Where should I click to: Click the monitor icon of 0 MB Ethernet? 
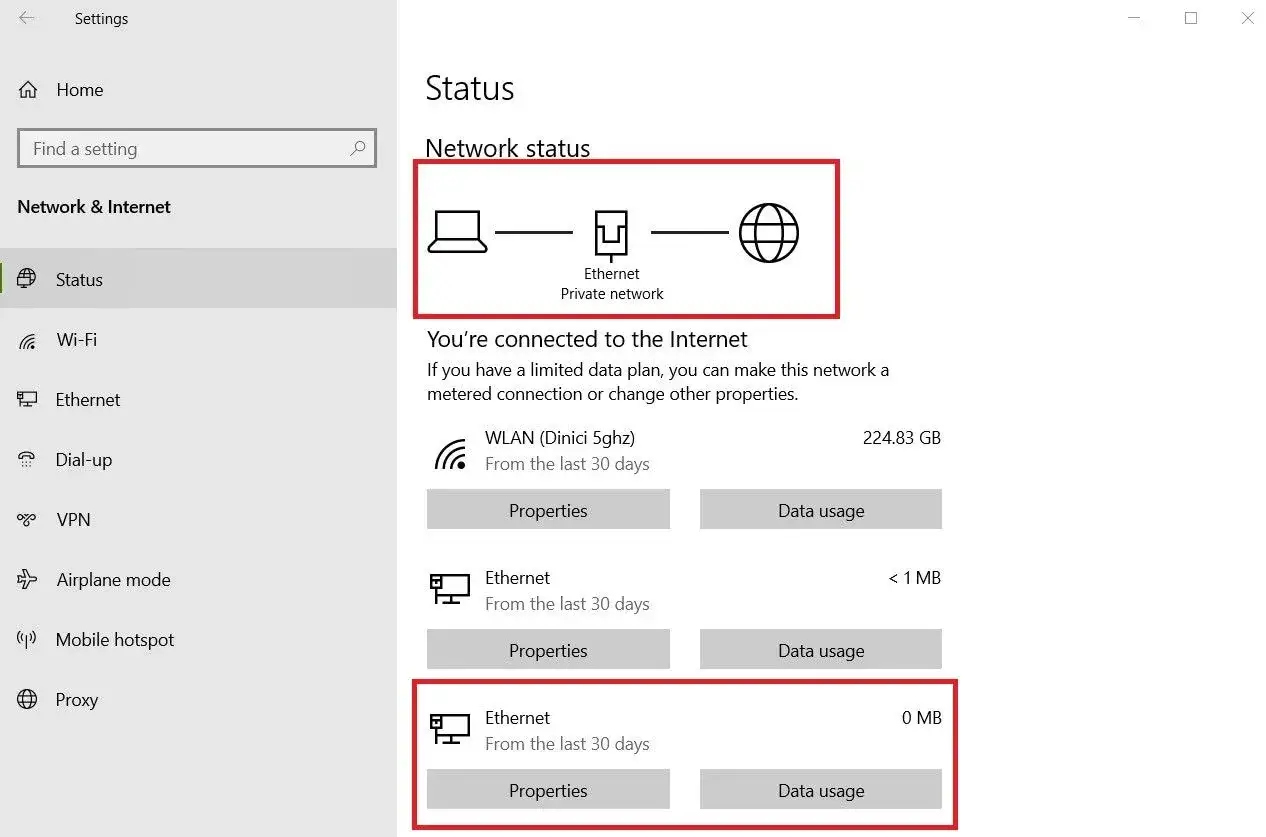[x=450, y=728]
